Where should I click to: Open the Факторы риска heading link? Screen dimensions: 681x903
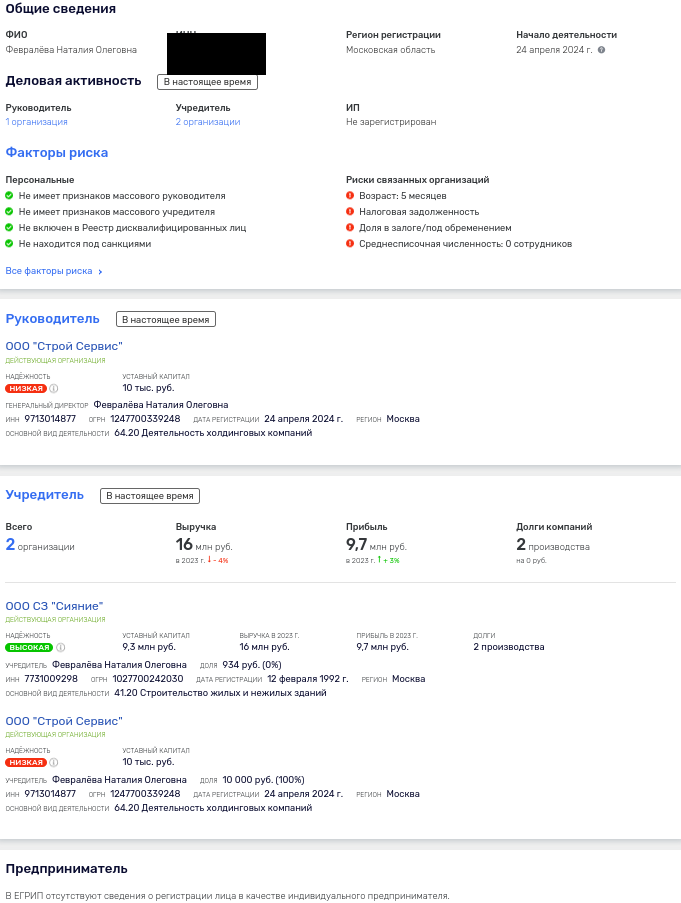[57, 153]
